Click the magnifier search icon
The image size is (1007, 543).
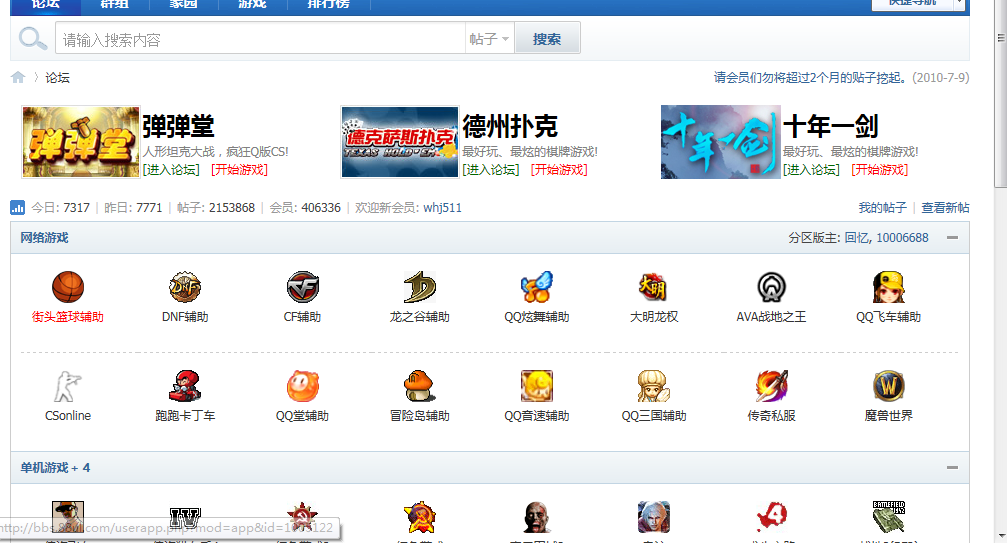(x=32, y=39)
